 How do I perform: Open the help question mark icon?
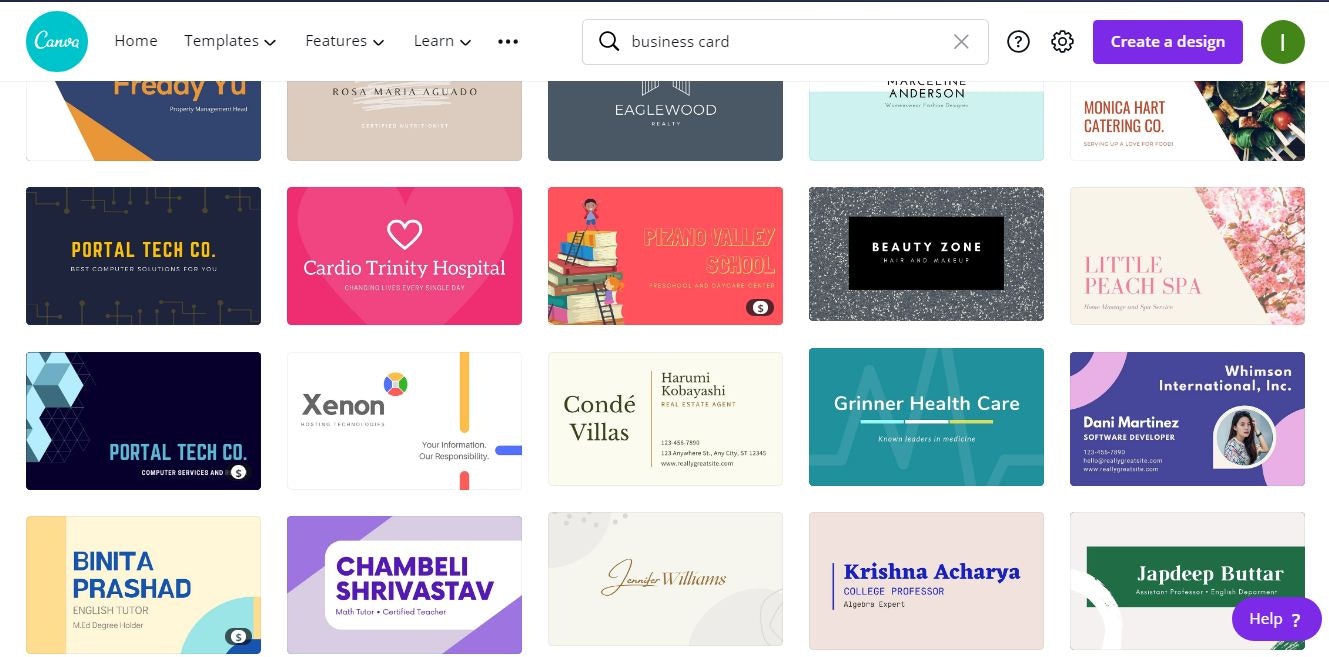pos(1018,42)
